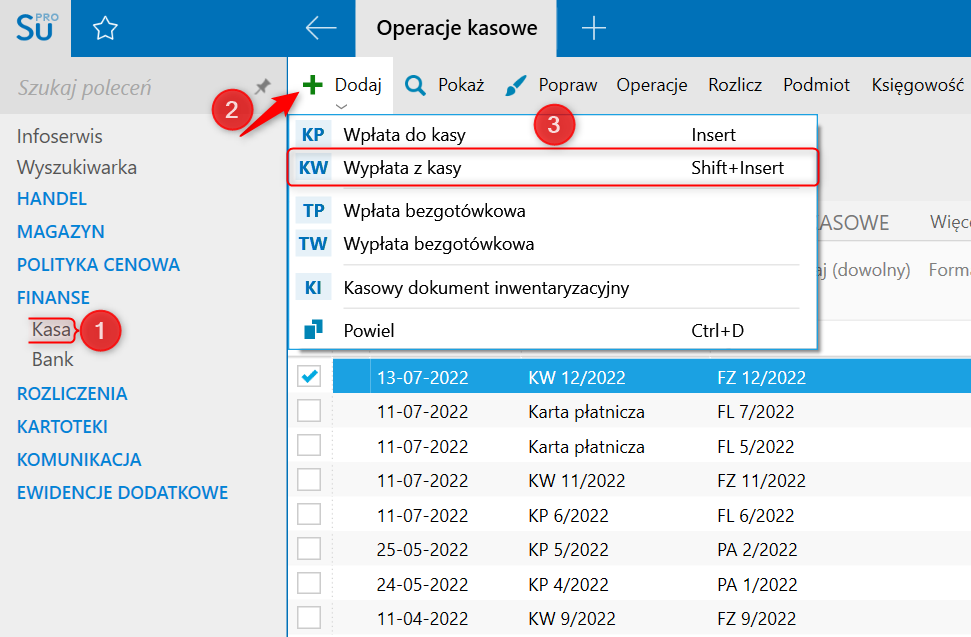Click the Popraw brush icon

pos(515,85)
